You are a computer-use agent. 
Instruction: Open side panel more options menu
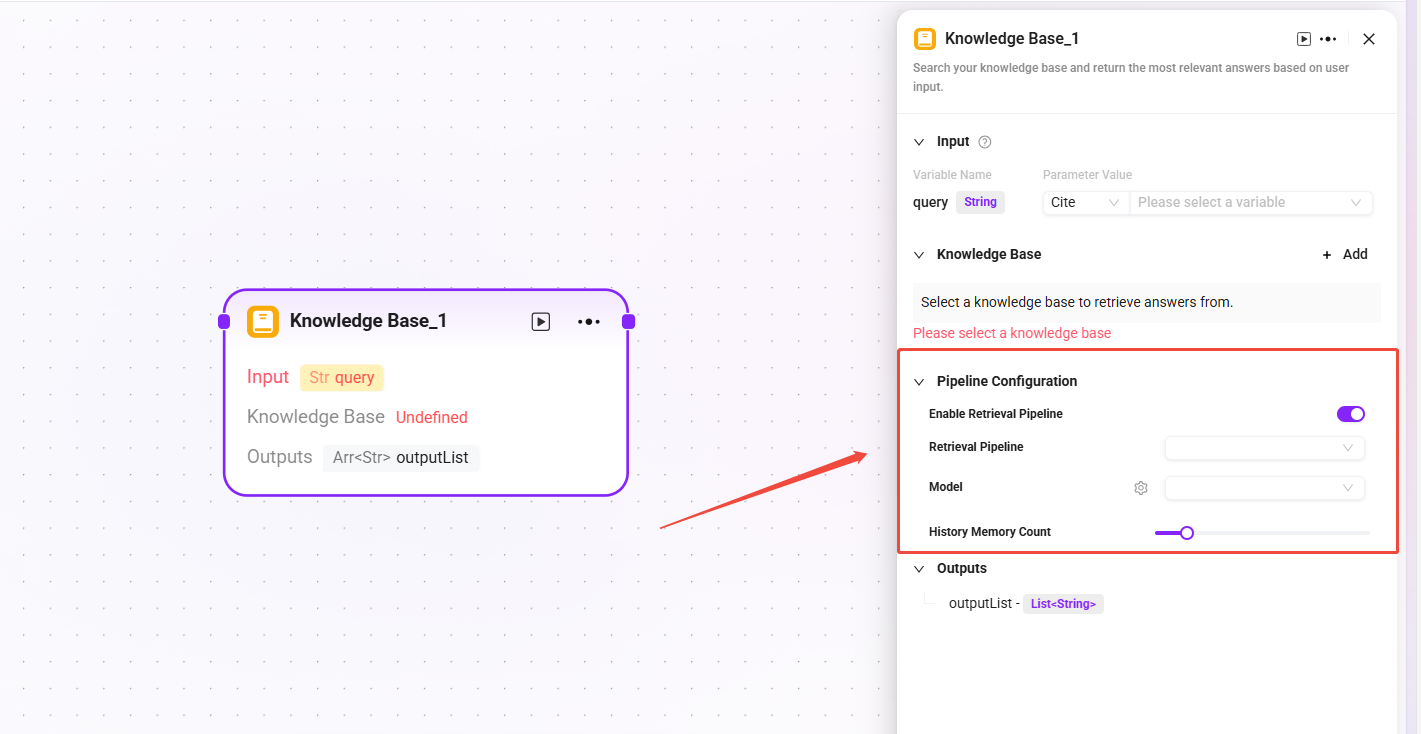tap(1328, 39)
